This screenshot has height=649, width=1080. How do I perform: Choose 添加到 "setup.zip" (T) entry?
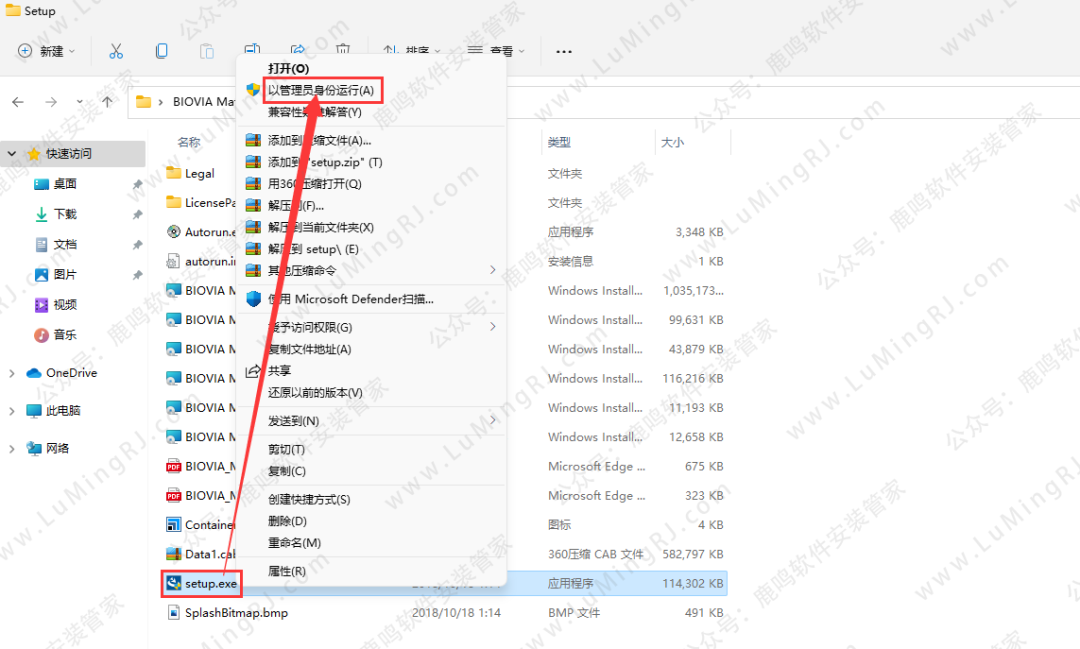coord(325,163)
